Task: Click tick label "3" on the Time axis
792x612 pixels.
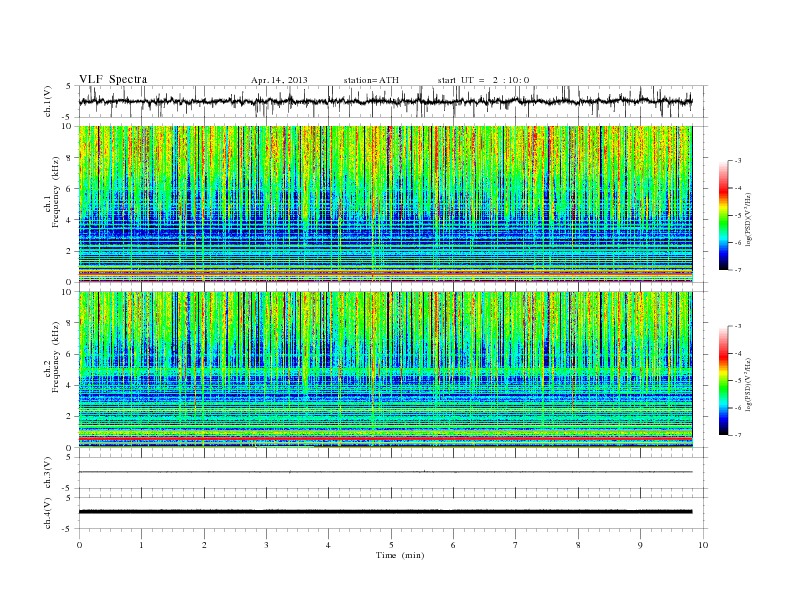Action: (x=266, y=545)
